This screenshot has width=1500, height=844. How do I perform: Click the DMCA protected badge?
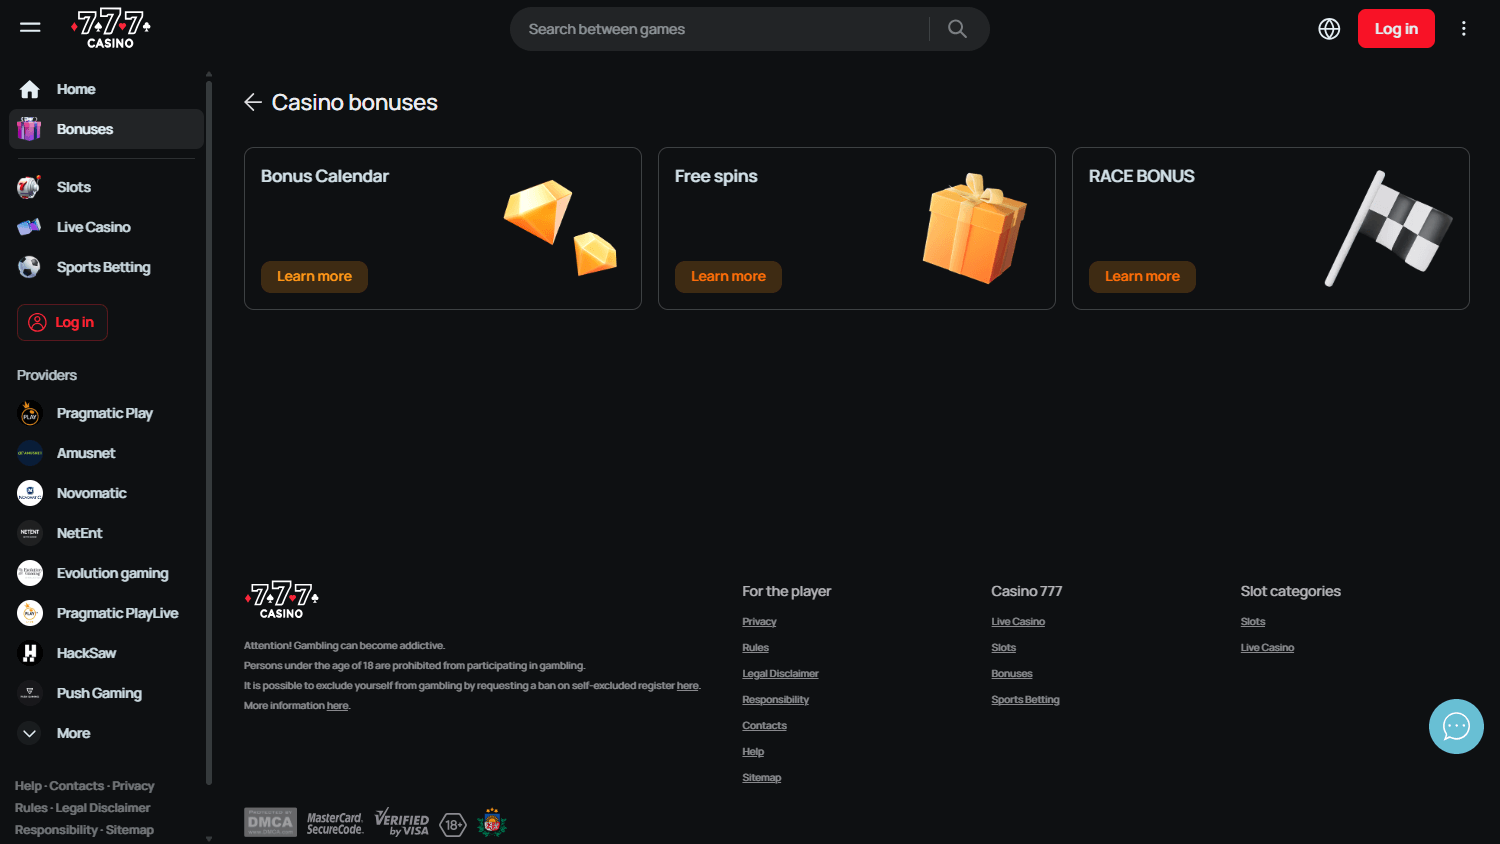click(x=270, y=822)
